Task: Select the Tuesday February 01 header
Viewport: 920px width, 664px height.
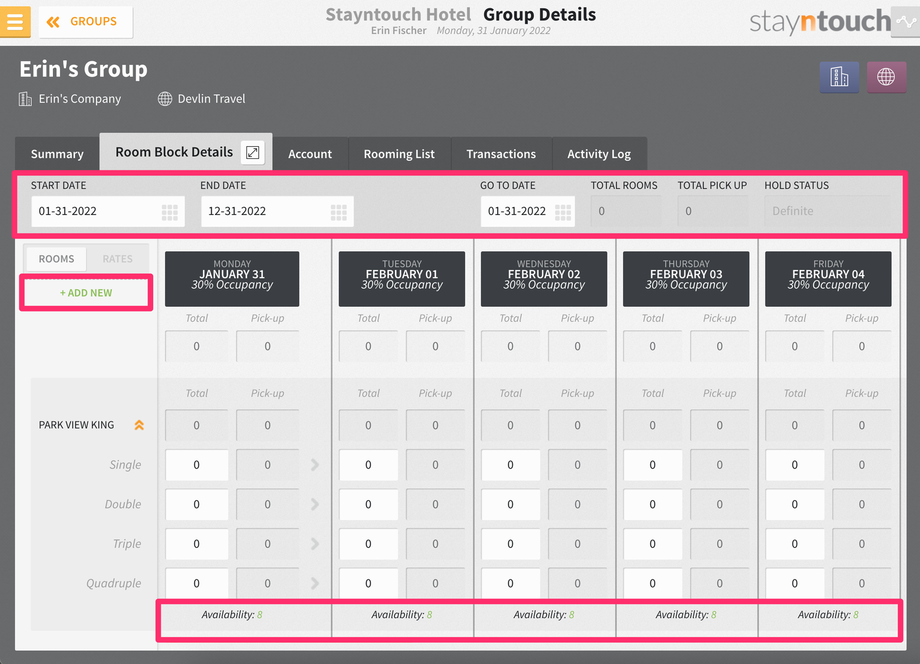Action: tap(402, 279)
